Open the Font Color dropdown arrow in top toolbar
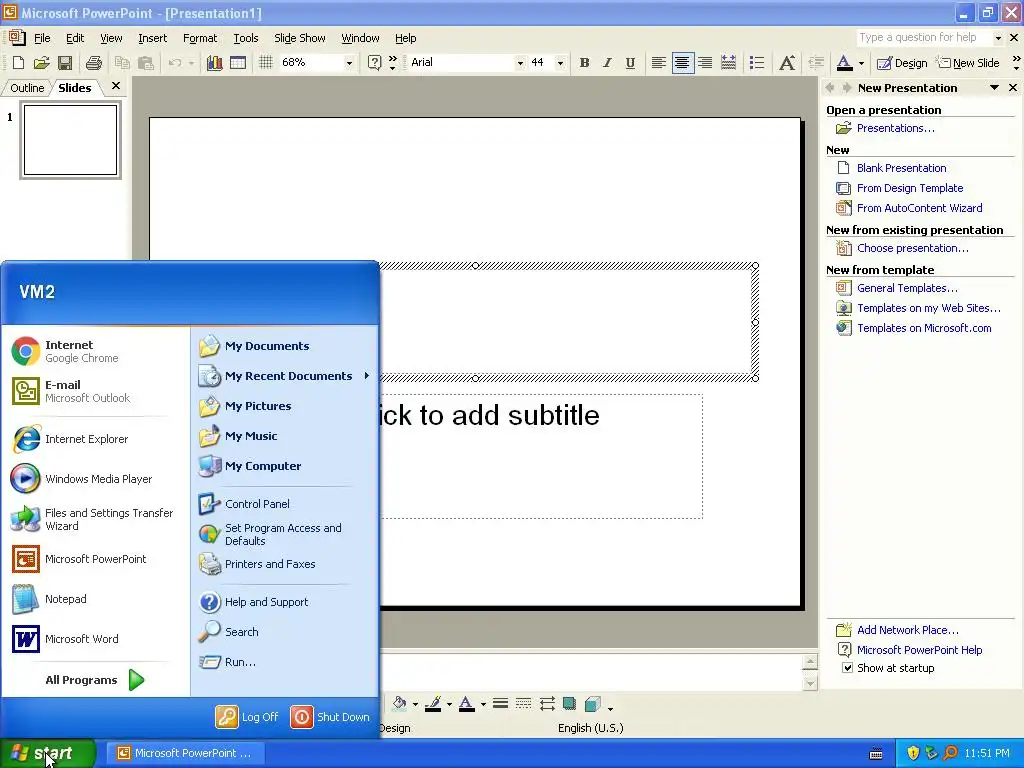The width and height of the screenshot is (1024, 768). (861, 63)
